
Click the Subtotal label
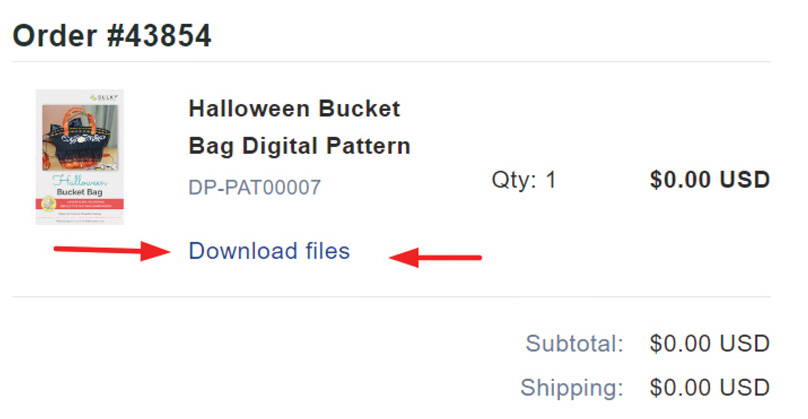pos(574,343)
